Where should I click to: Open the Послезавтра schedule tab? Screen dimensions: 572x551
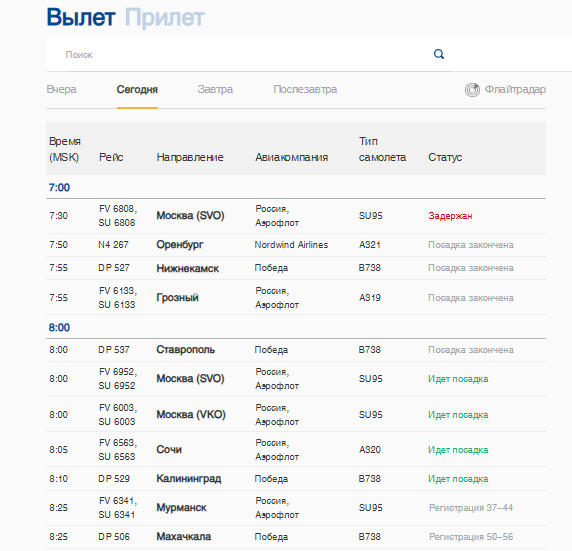tap(305, 89)
